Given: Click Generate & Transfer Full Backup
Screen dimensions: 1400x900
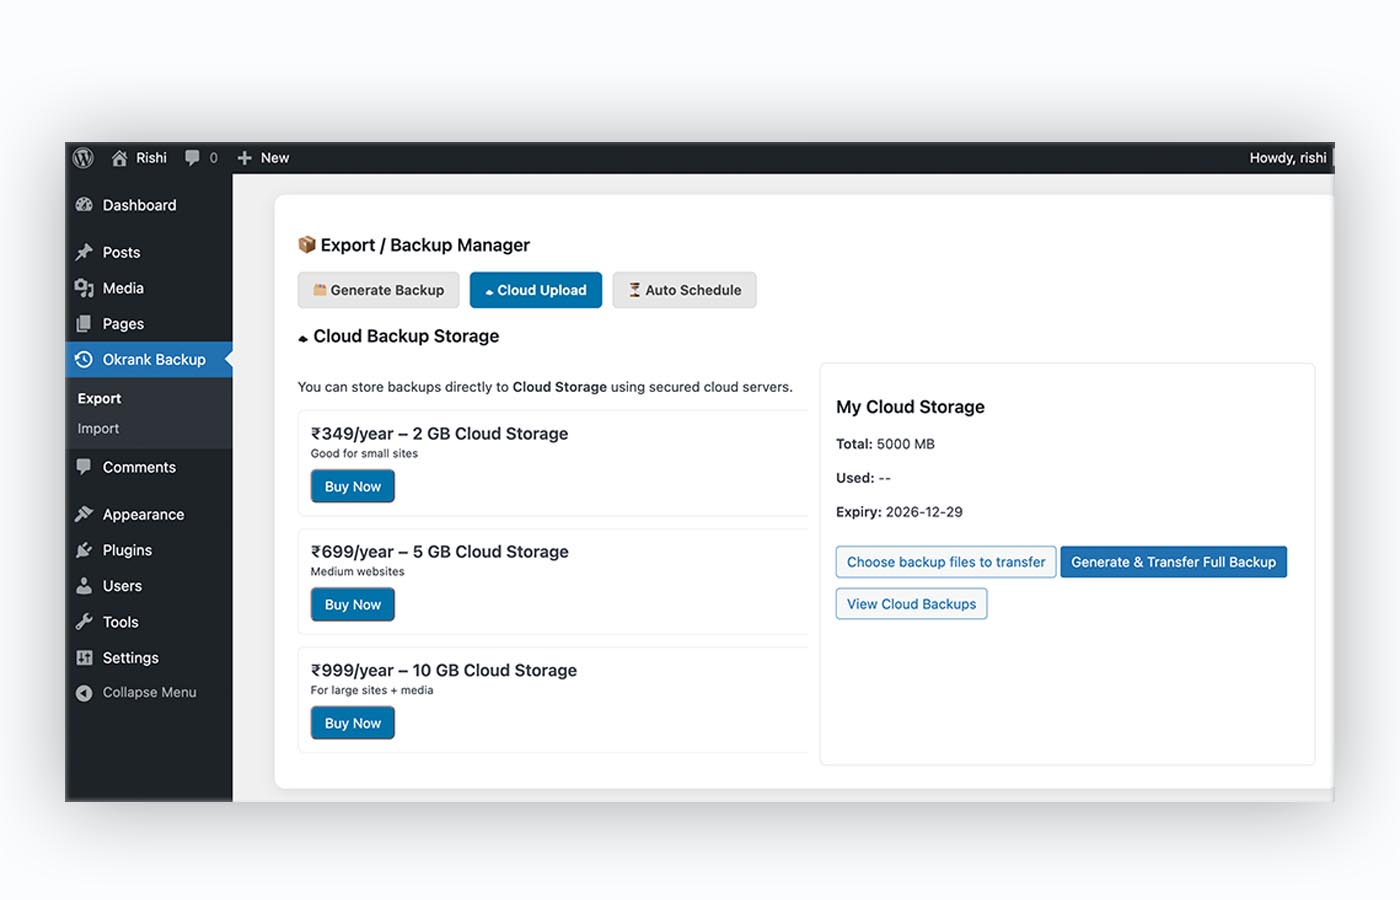Looking at the screenshot, I should pyautogui.click(x=1173, y=561).
